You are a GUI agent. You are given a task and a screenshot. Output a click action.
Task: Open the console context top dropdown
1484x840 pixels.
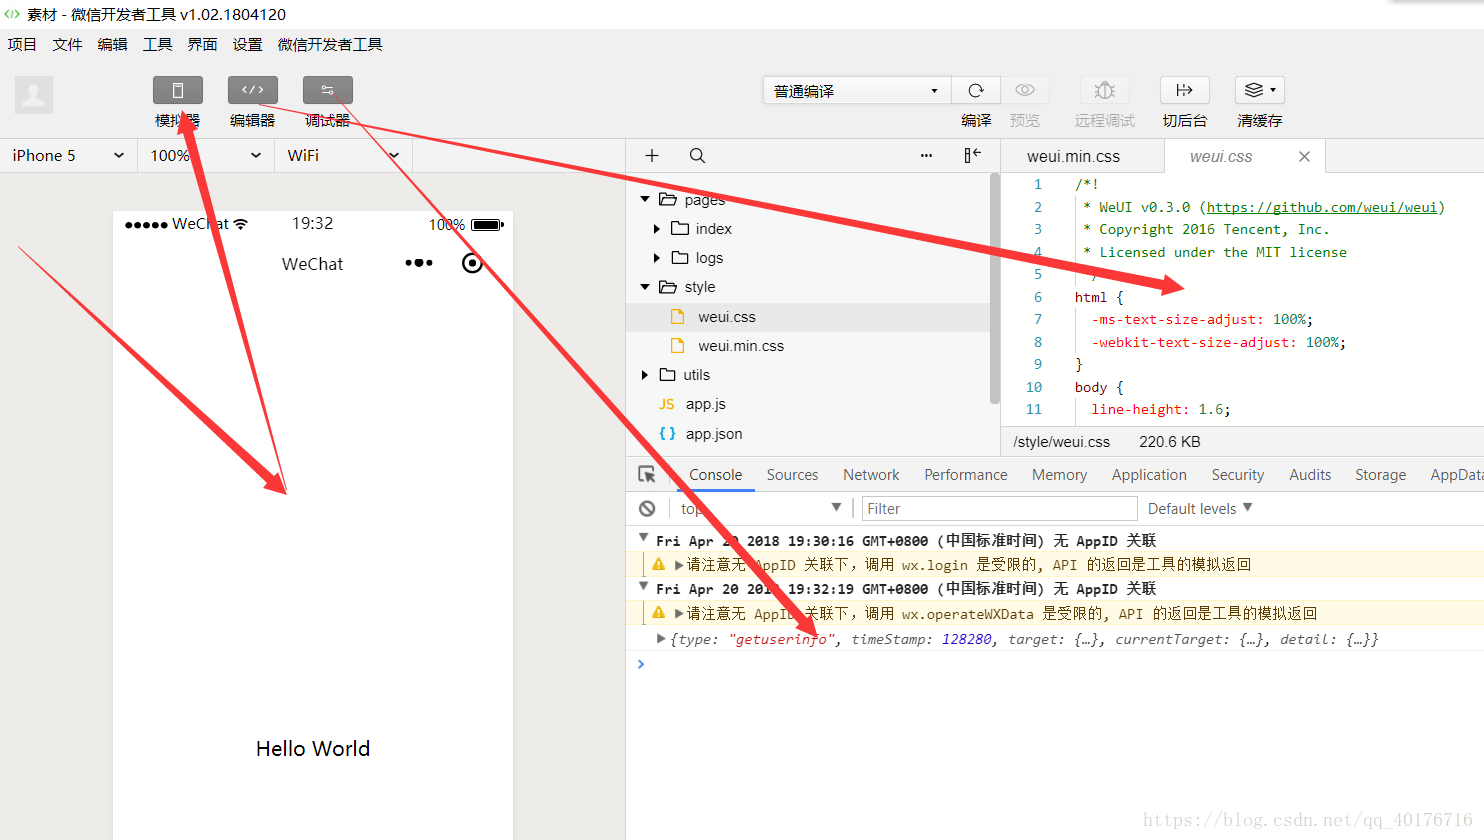coord(761,509)
